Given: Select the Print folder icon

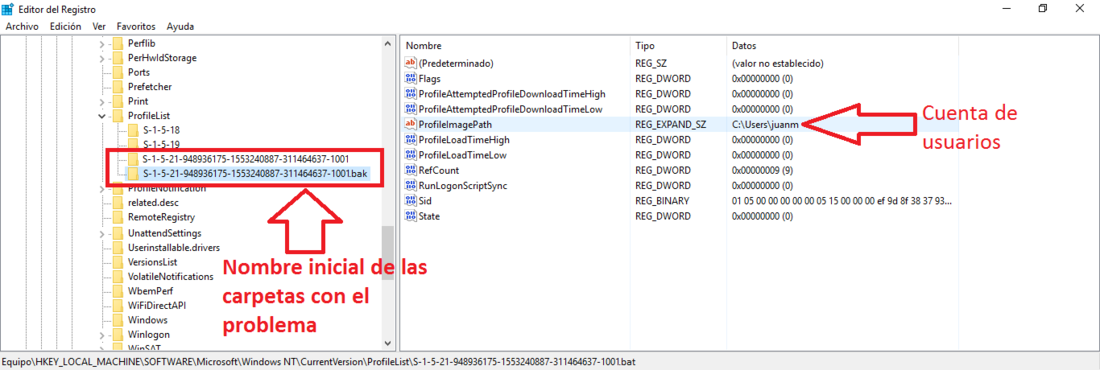Looking at the screenshot, I should click(x=118, y=101).
